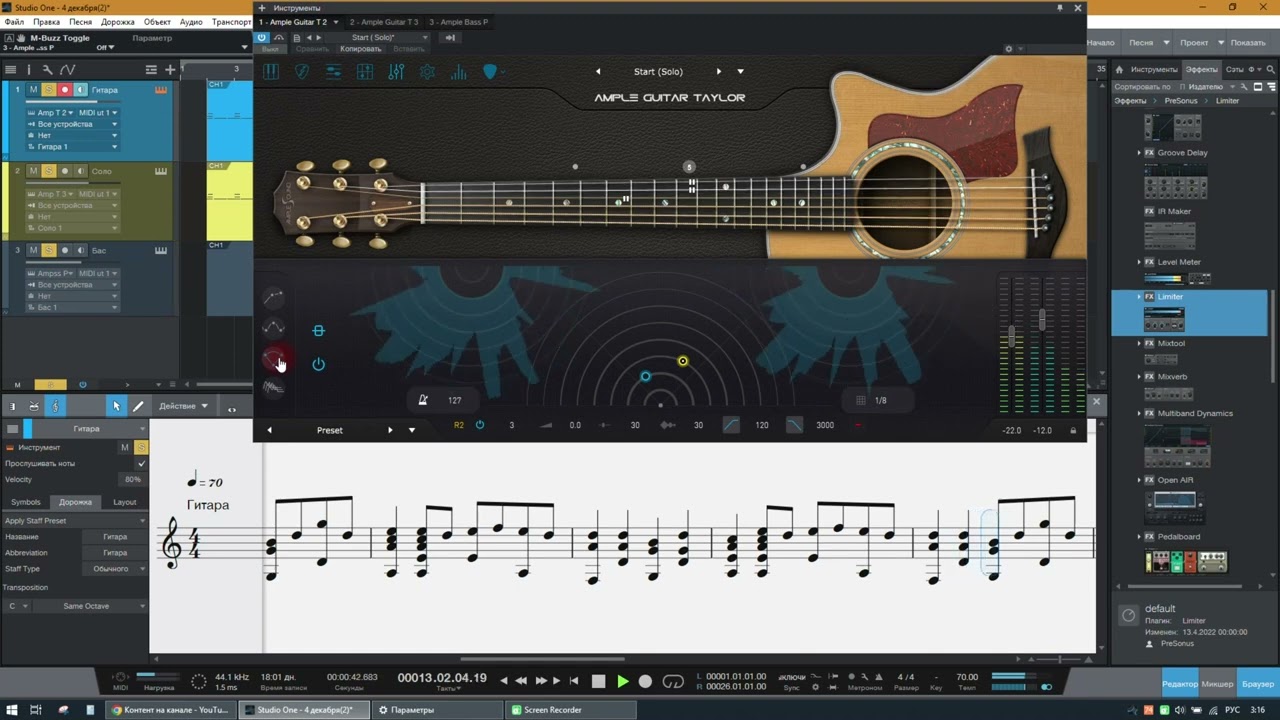Open the track list icon in arrangement

(11, 69)
